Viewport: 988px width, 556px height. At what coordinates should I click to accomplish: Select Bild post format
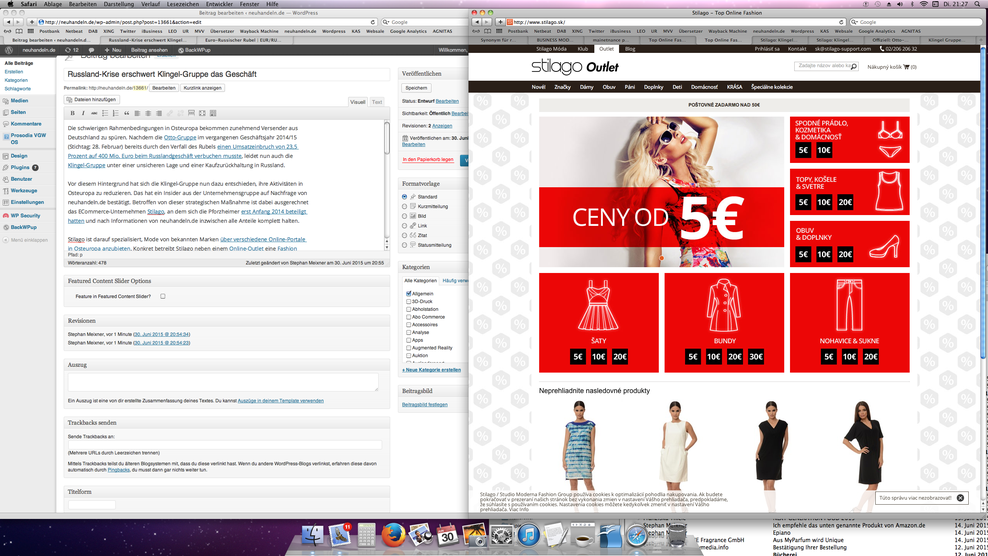coord(405,216)
